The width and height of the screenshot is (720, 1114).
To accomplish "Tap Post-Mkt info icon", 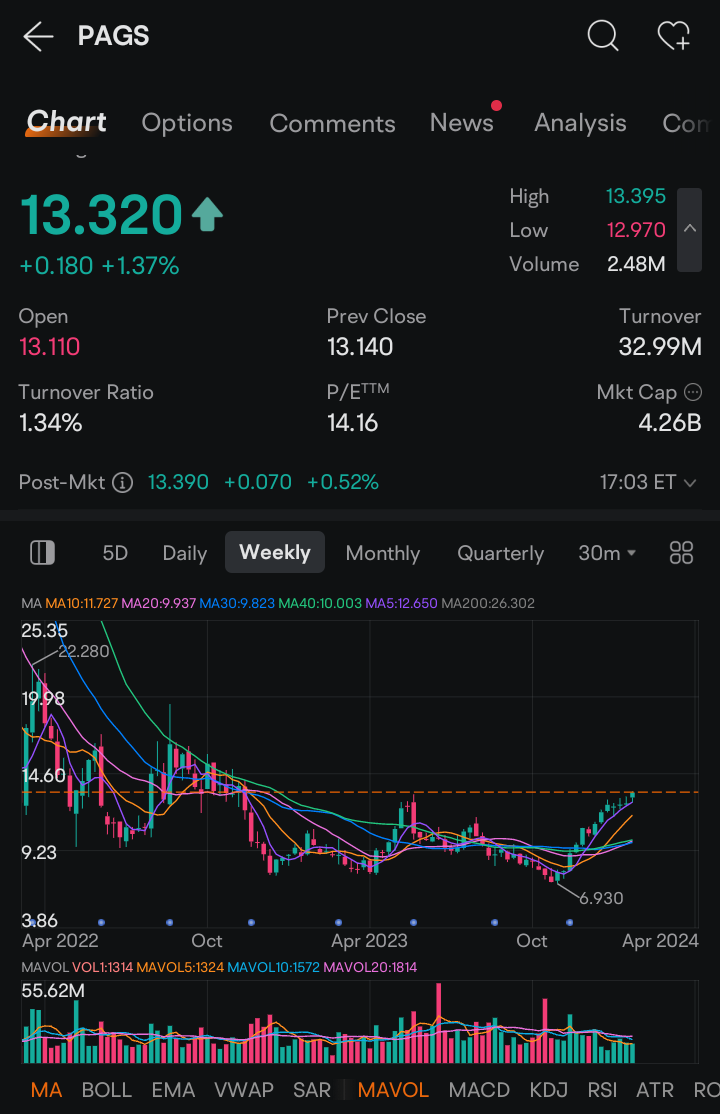I will pos(123,482).
